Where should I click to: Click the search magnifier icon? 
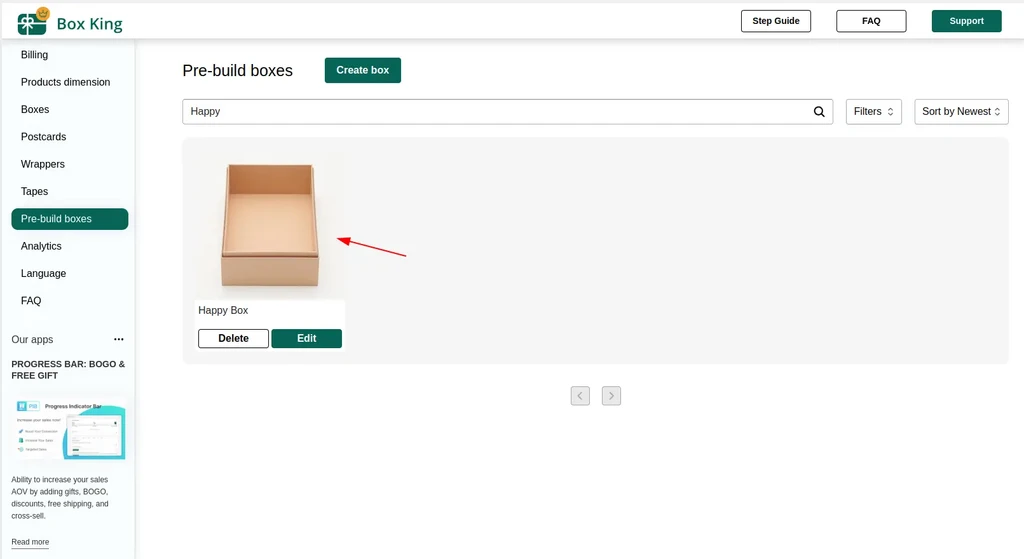pyautogui.click(x=819, y=112)
